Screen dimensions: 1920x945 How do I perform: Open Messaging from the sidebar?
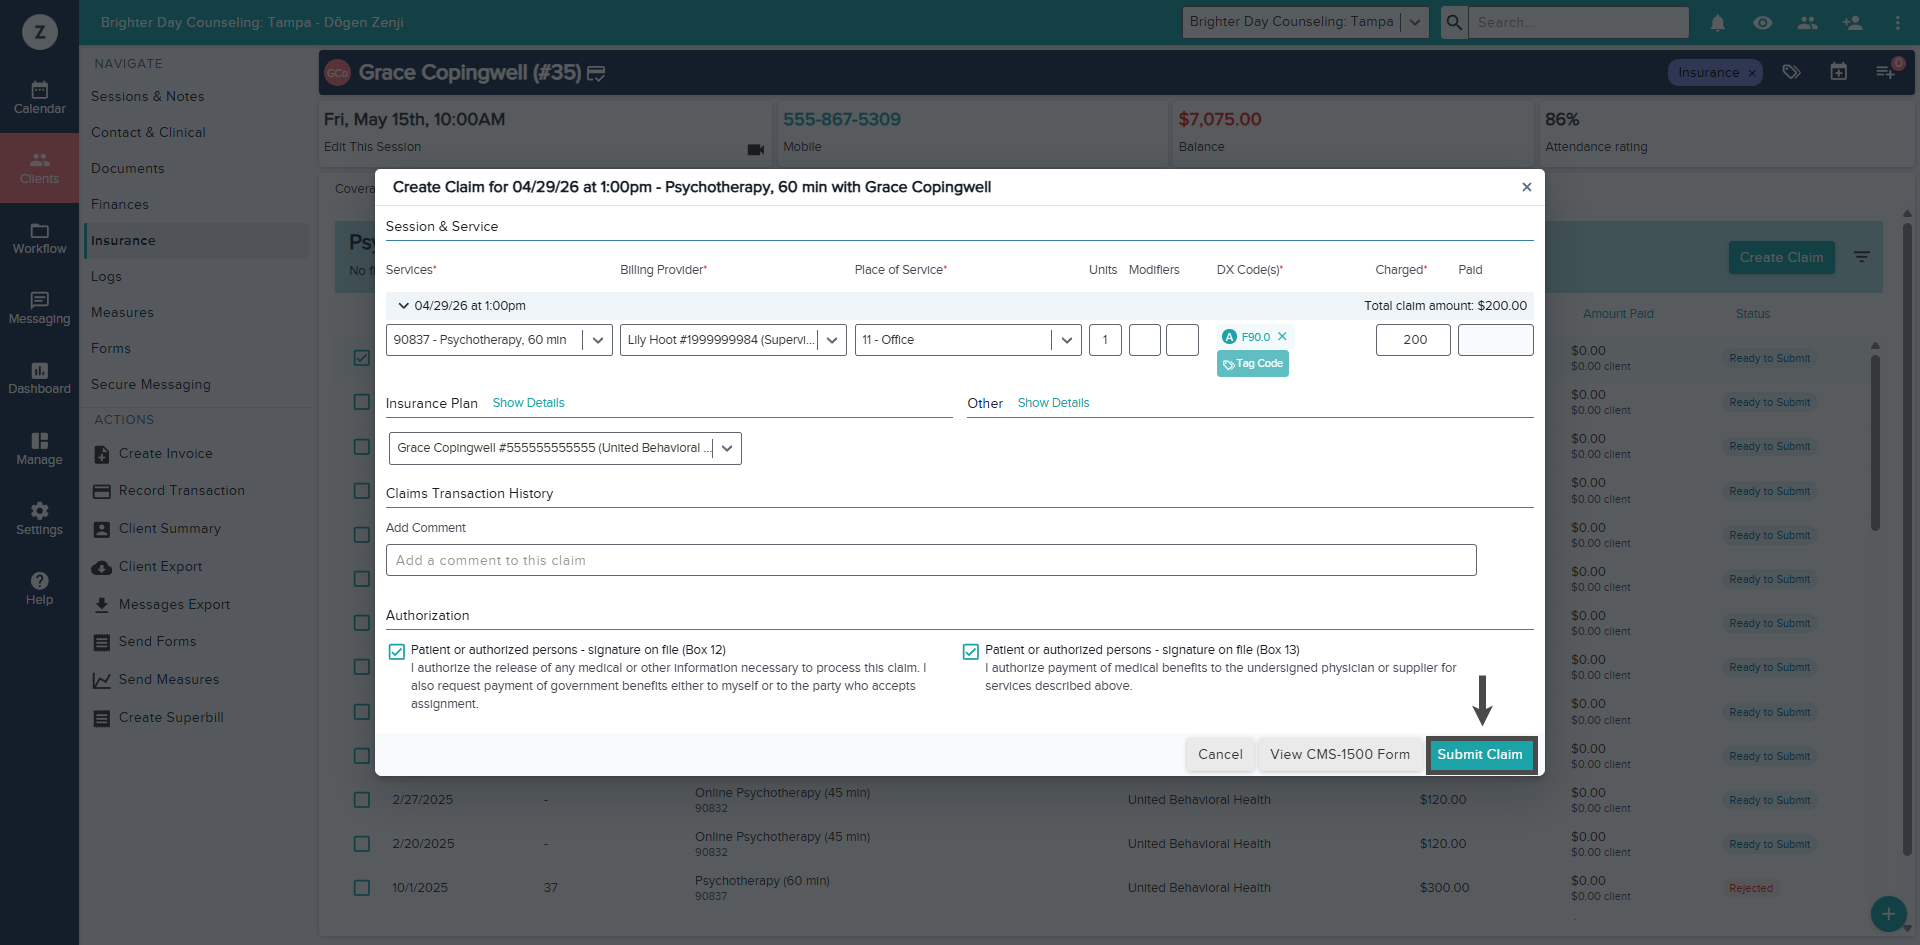pyautogui.click(x=39, y=308)
